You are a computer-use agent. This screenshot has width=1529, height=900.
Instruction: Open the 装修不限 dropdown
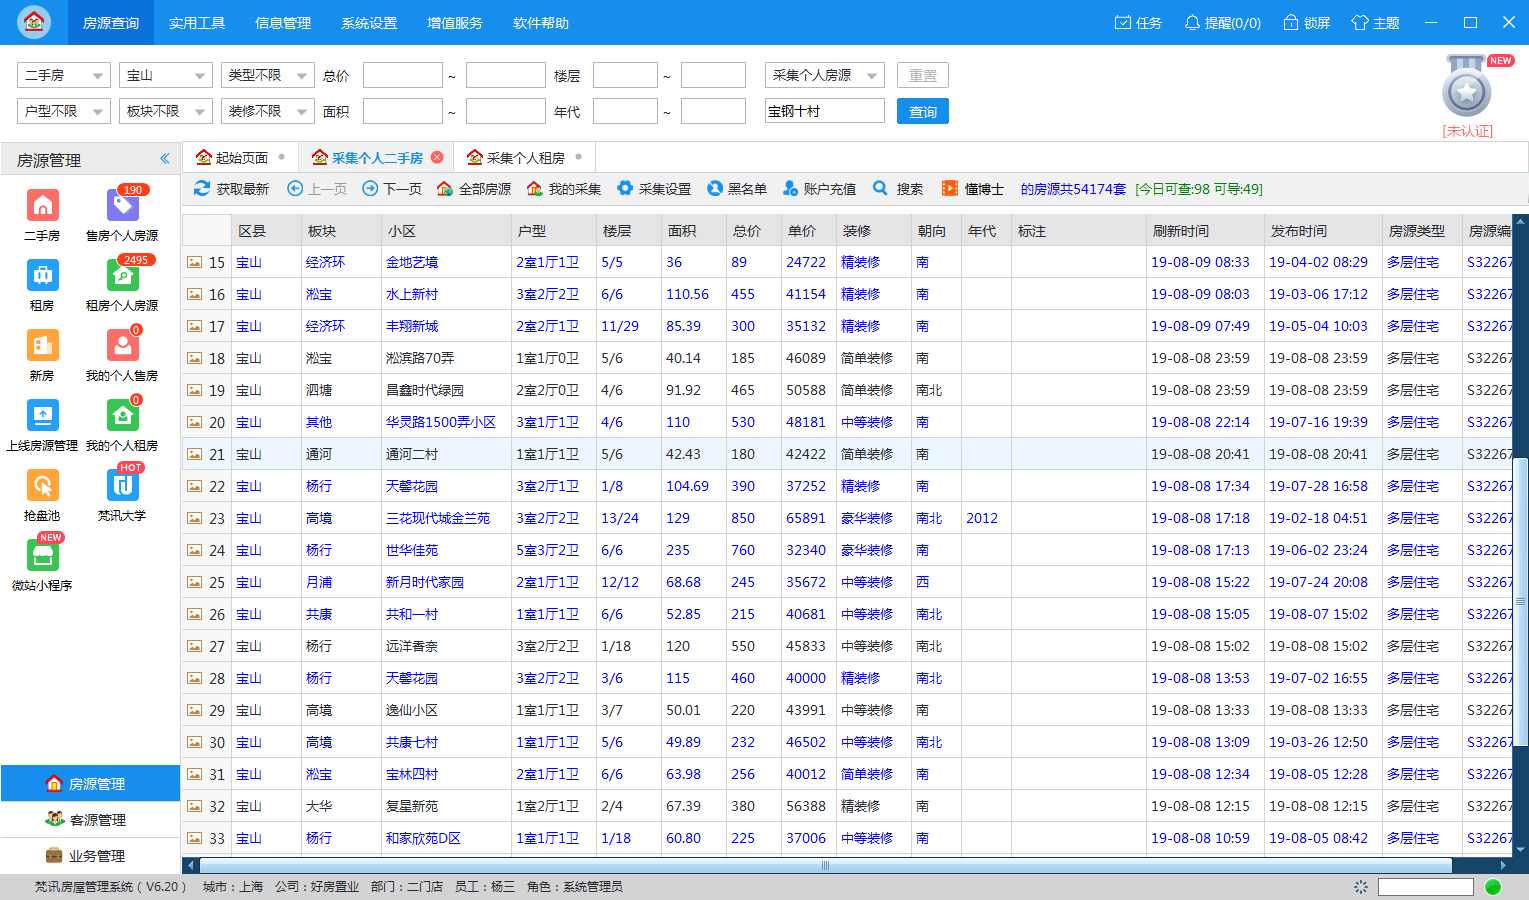(x=268, y=111)
